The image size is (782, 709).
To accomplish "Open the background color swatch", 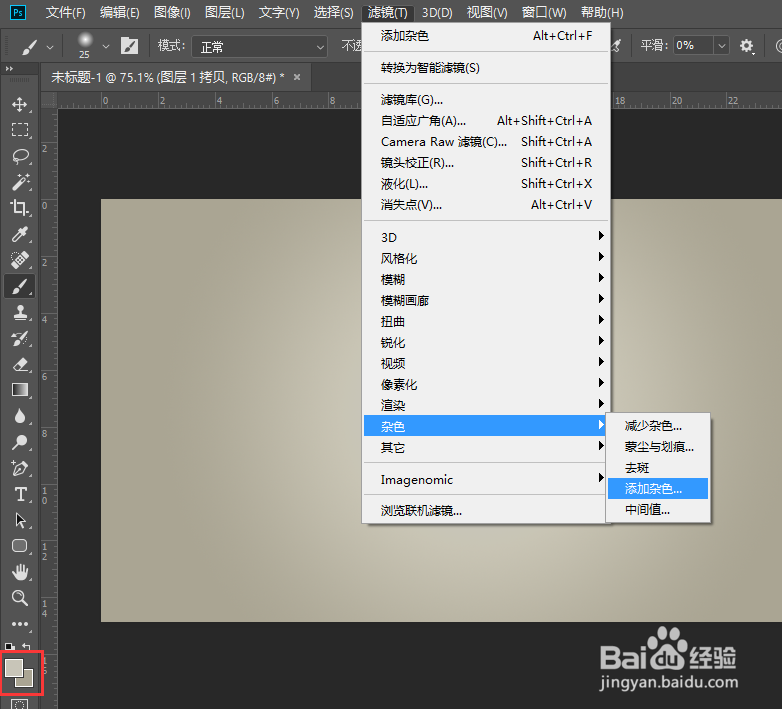I will click(x=27, y=680).
